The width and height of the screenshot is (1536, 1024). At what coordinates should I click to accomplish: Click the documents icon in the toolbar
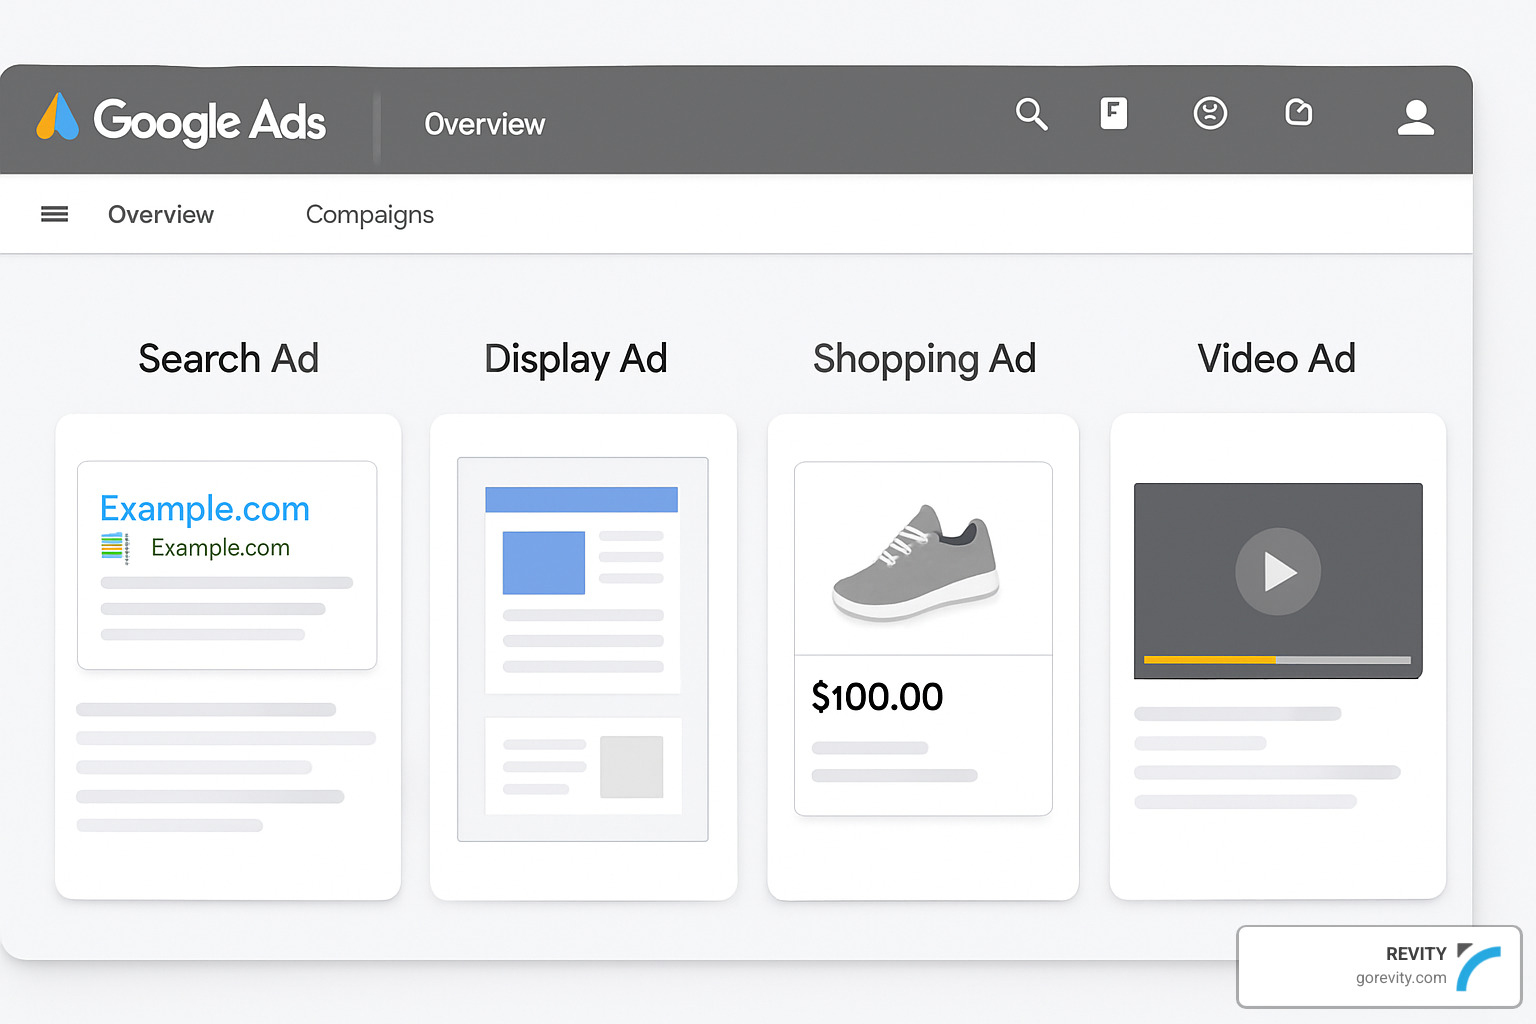1114,114
